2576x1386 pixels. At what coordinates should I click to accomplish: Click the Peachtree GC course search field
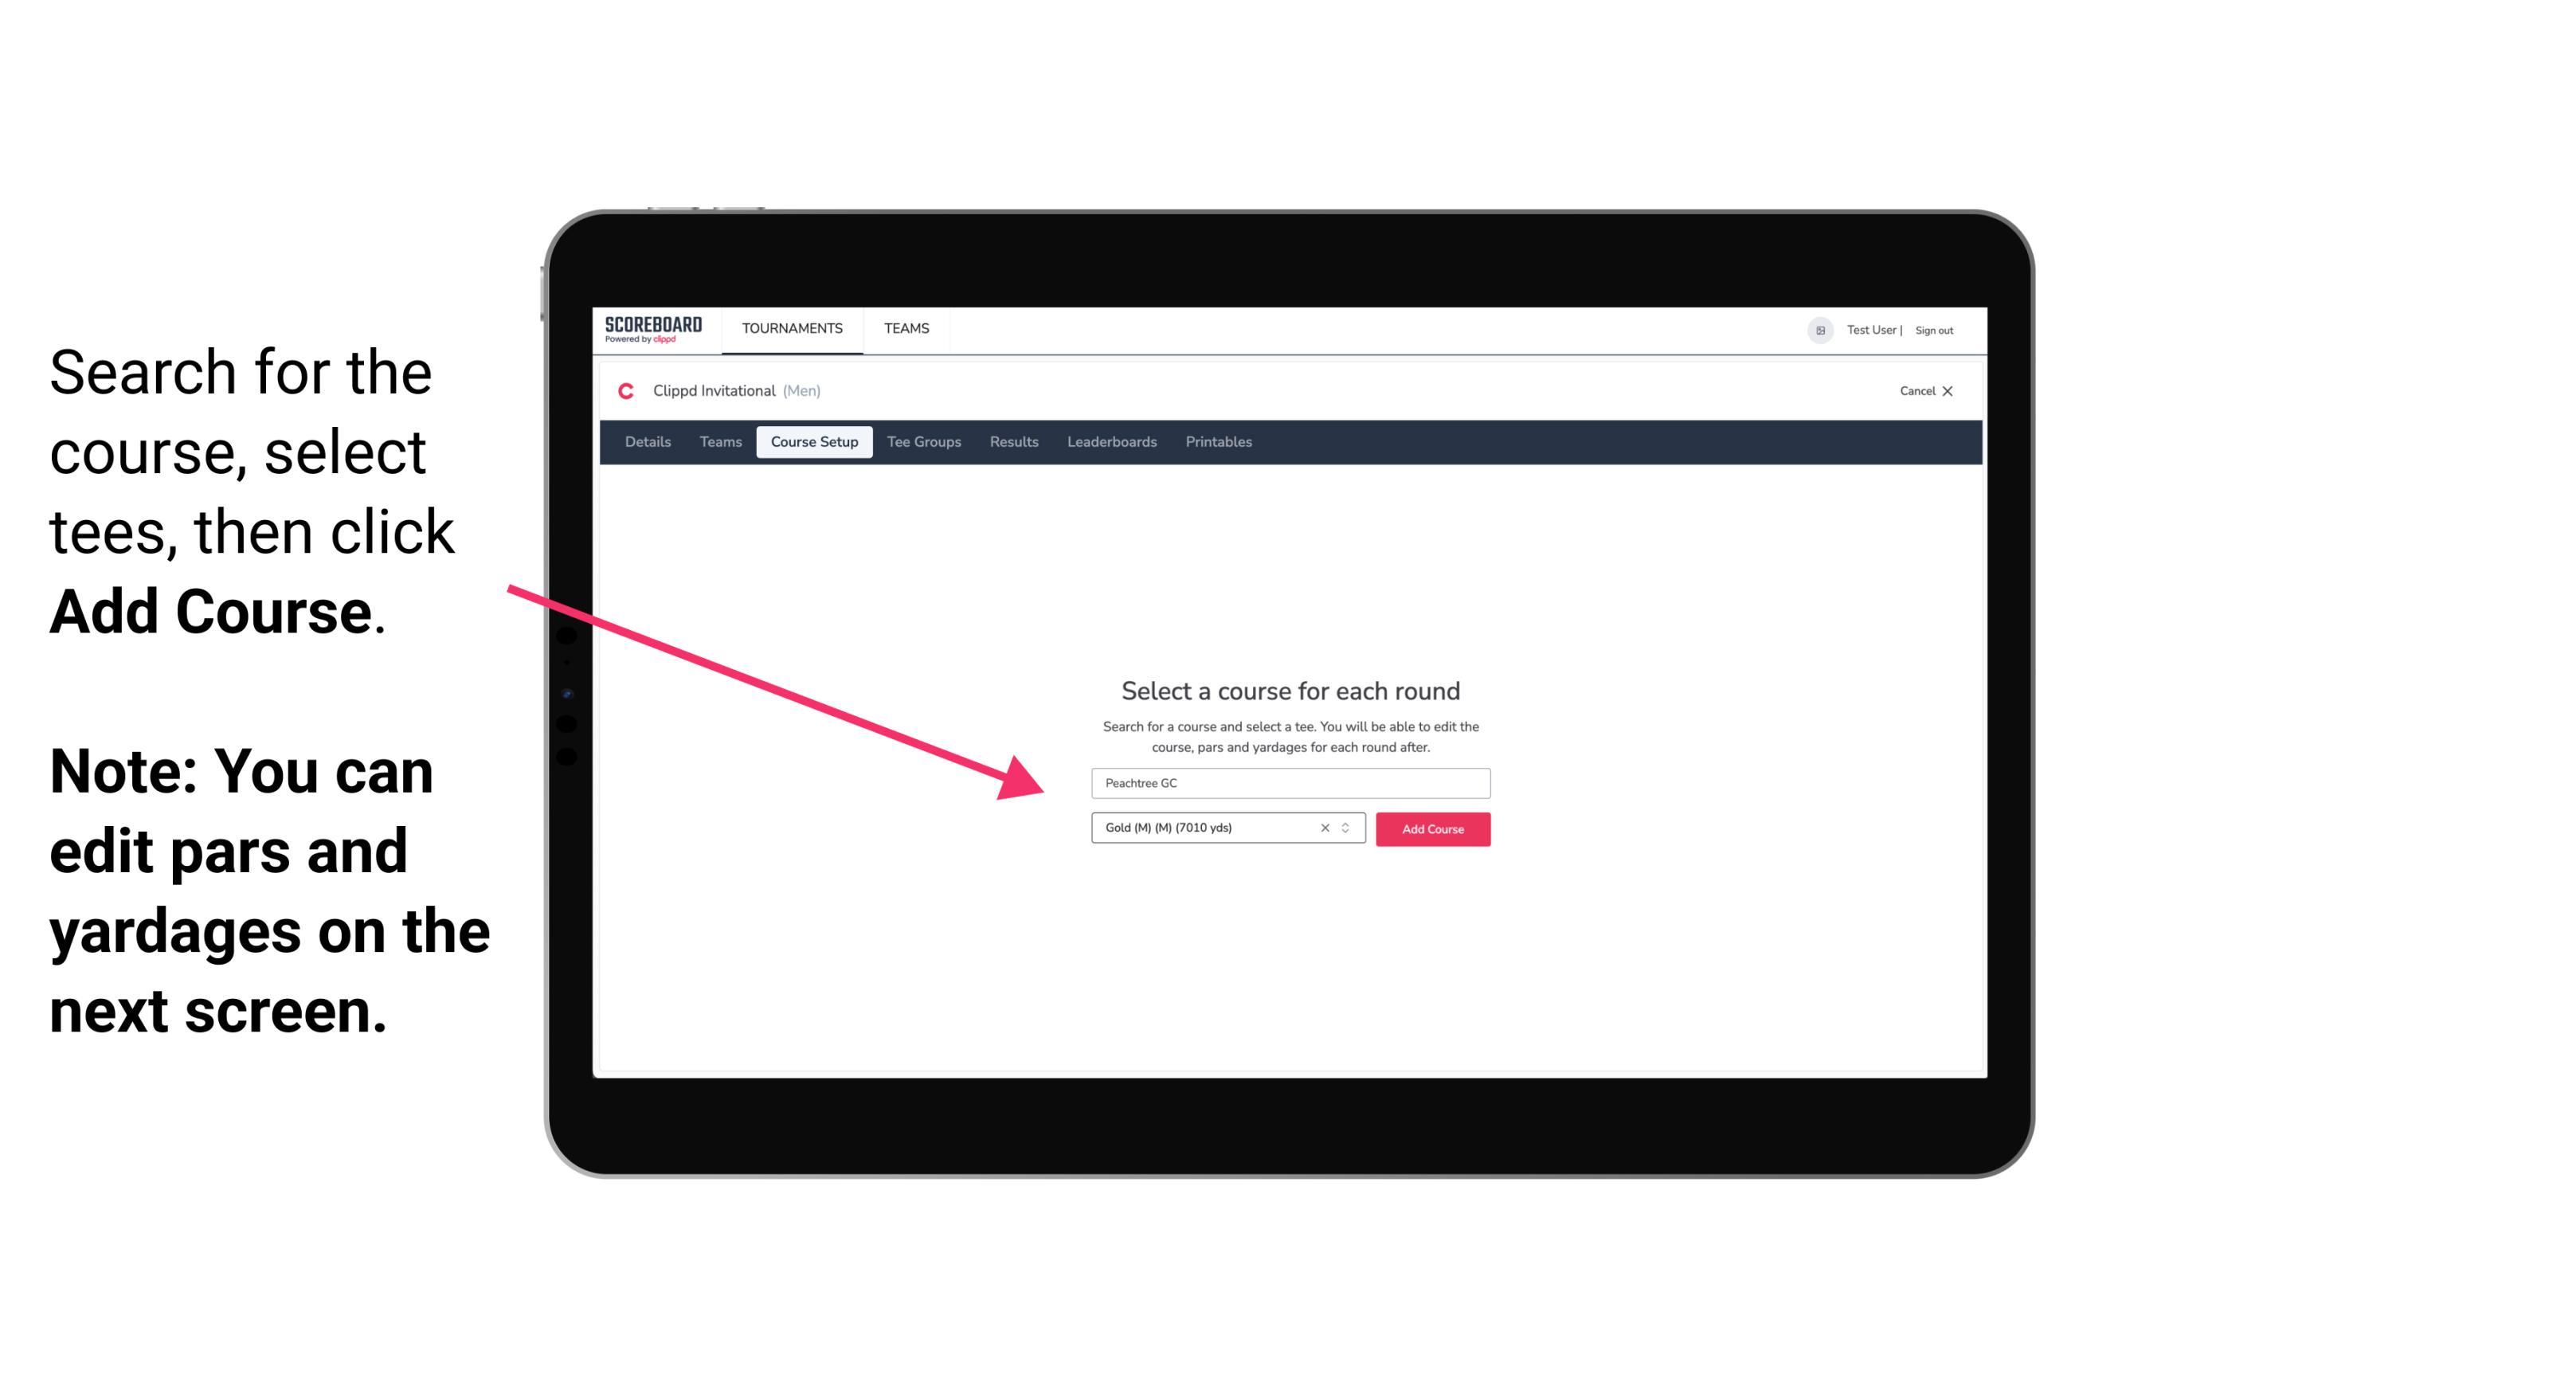[1290, 780]
